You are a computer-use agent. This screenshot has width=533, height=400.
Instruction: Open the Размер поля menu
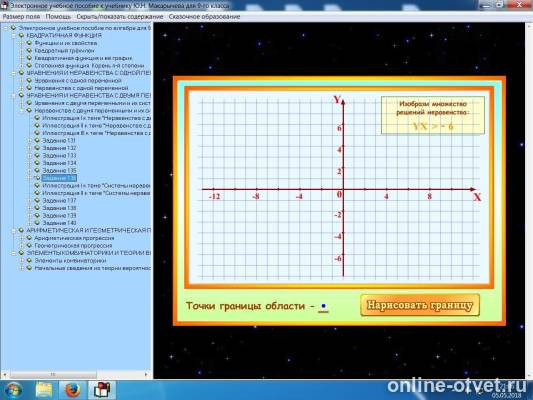click(x=21, y=17)
